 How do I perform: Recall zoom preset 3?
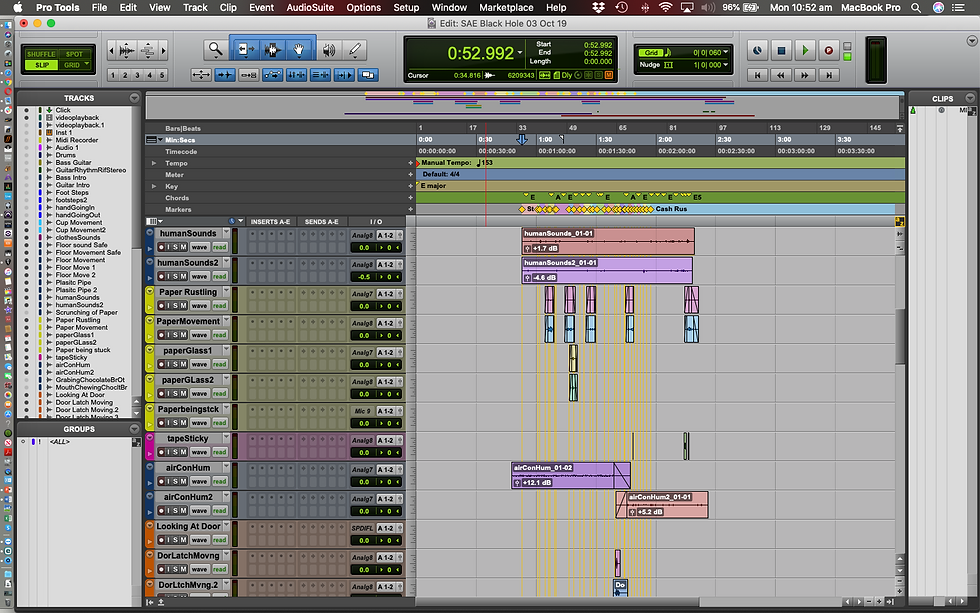(138, 75)
